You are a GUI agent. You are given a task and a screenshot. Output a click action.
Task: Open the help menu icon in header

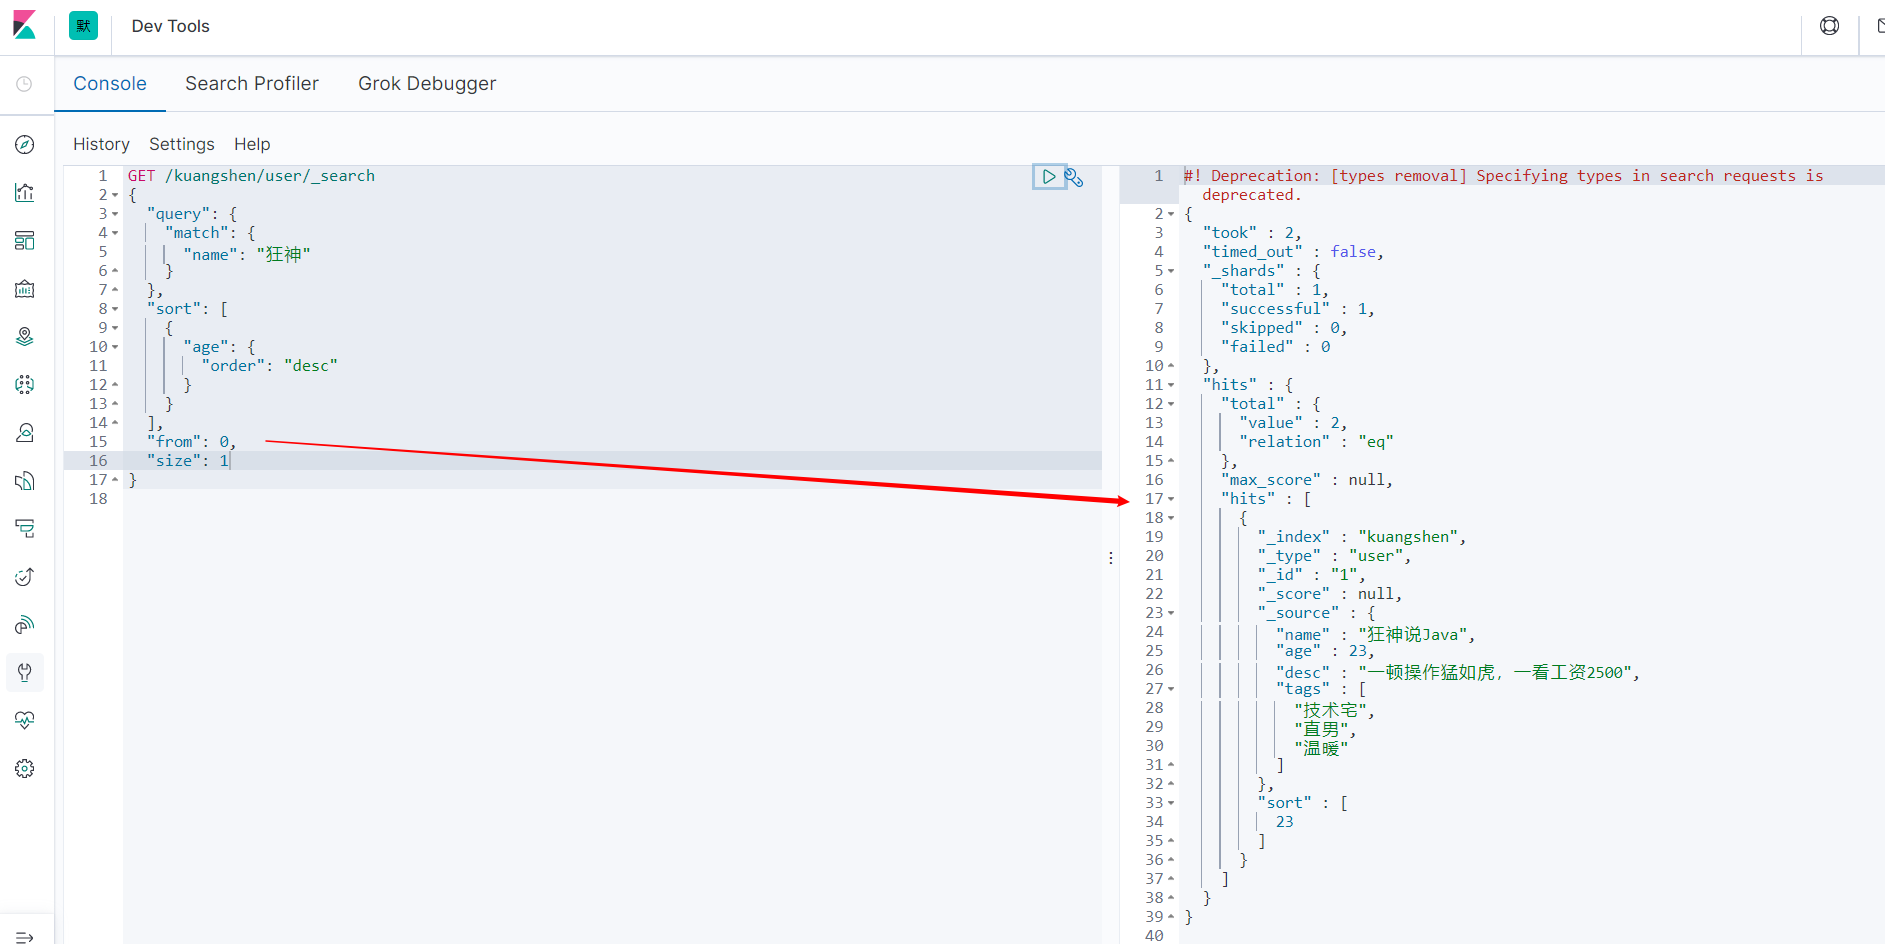(1829, 26)
